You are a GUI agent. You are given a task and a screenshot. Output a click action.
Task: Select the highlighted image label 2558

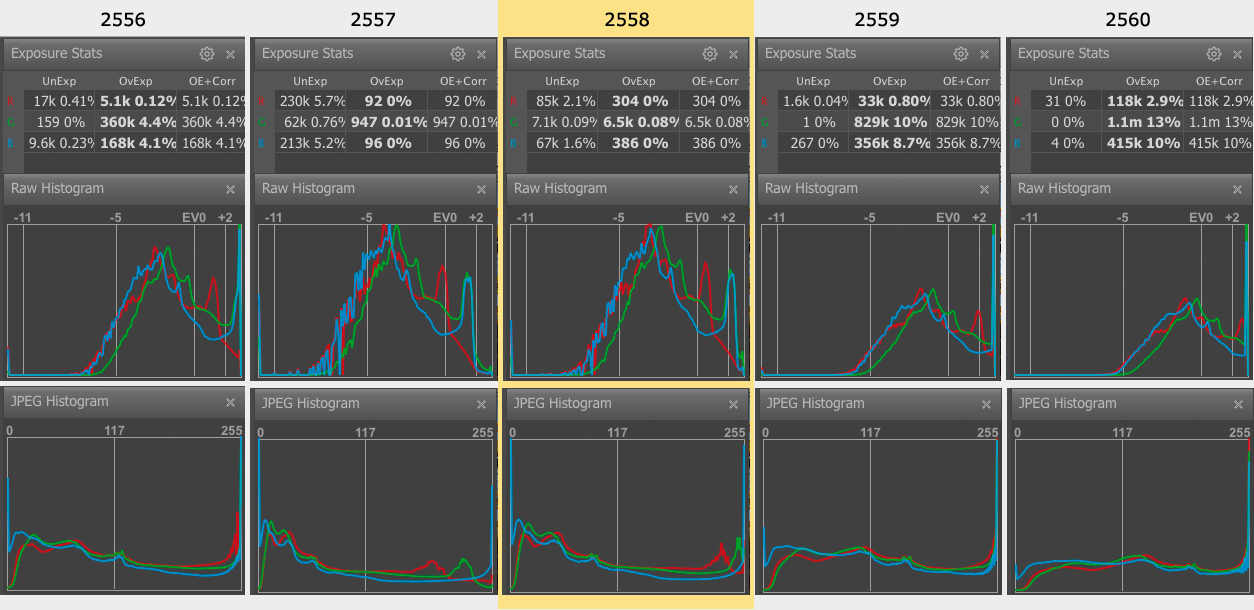tap(625, 19)
